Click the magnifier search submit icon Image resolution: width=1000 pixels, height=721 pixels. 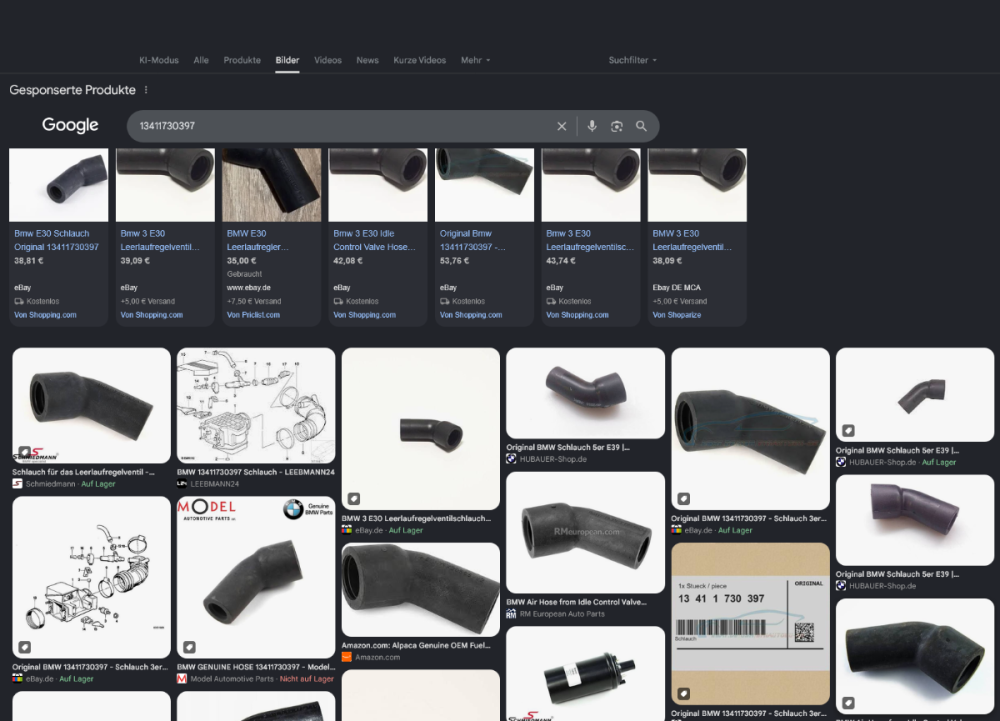pos(641,126)
